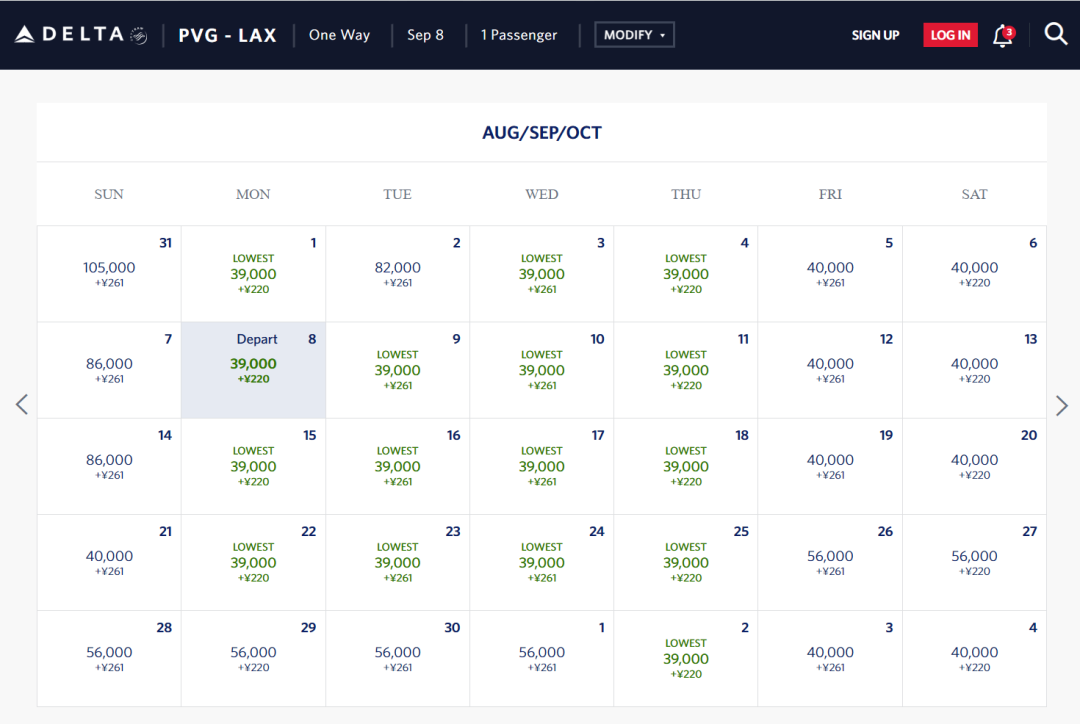Choose September 18 fare cell

(686, 466)
